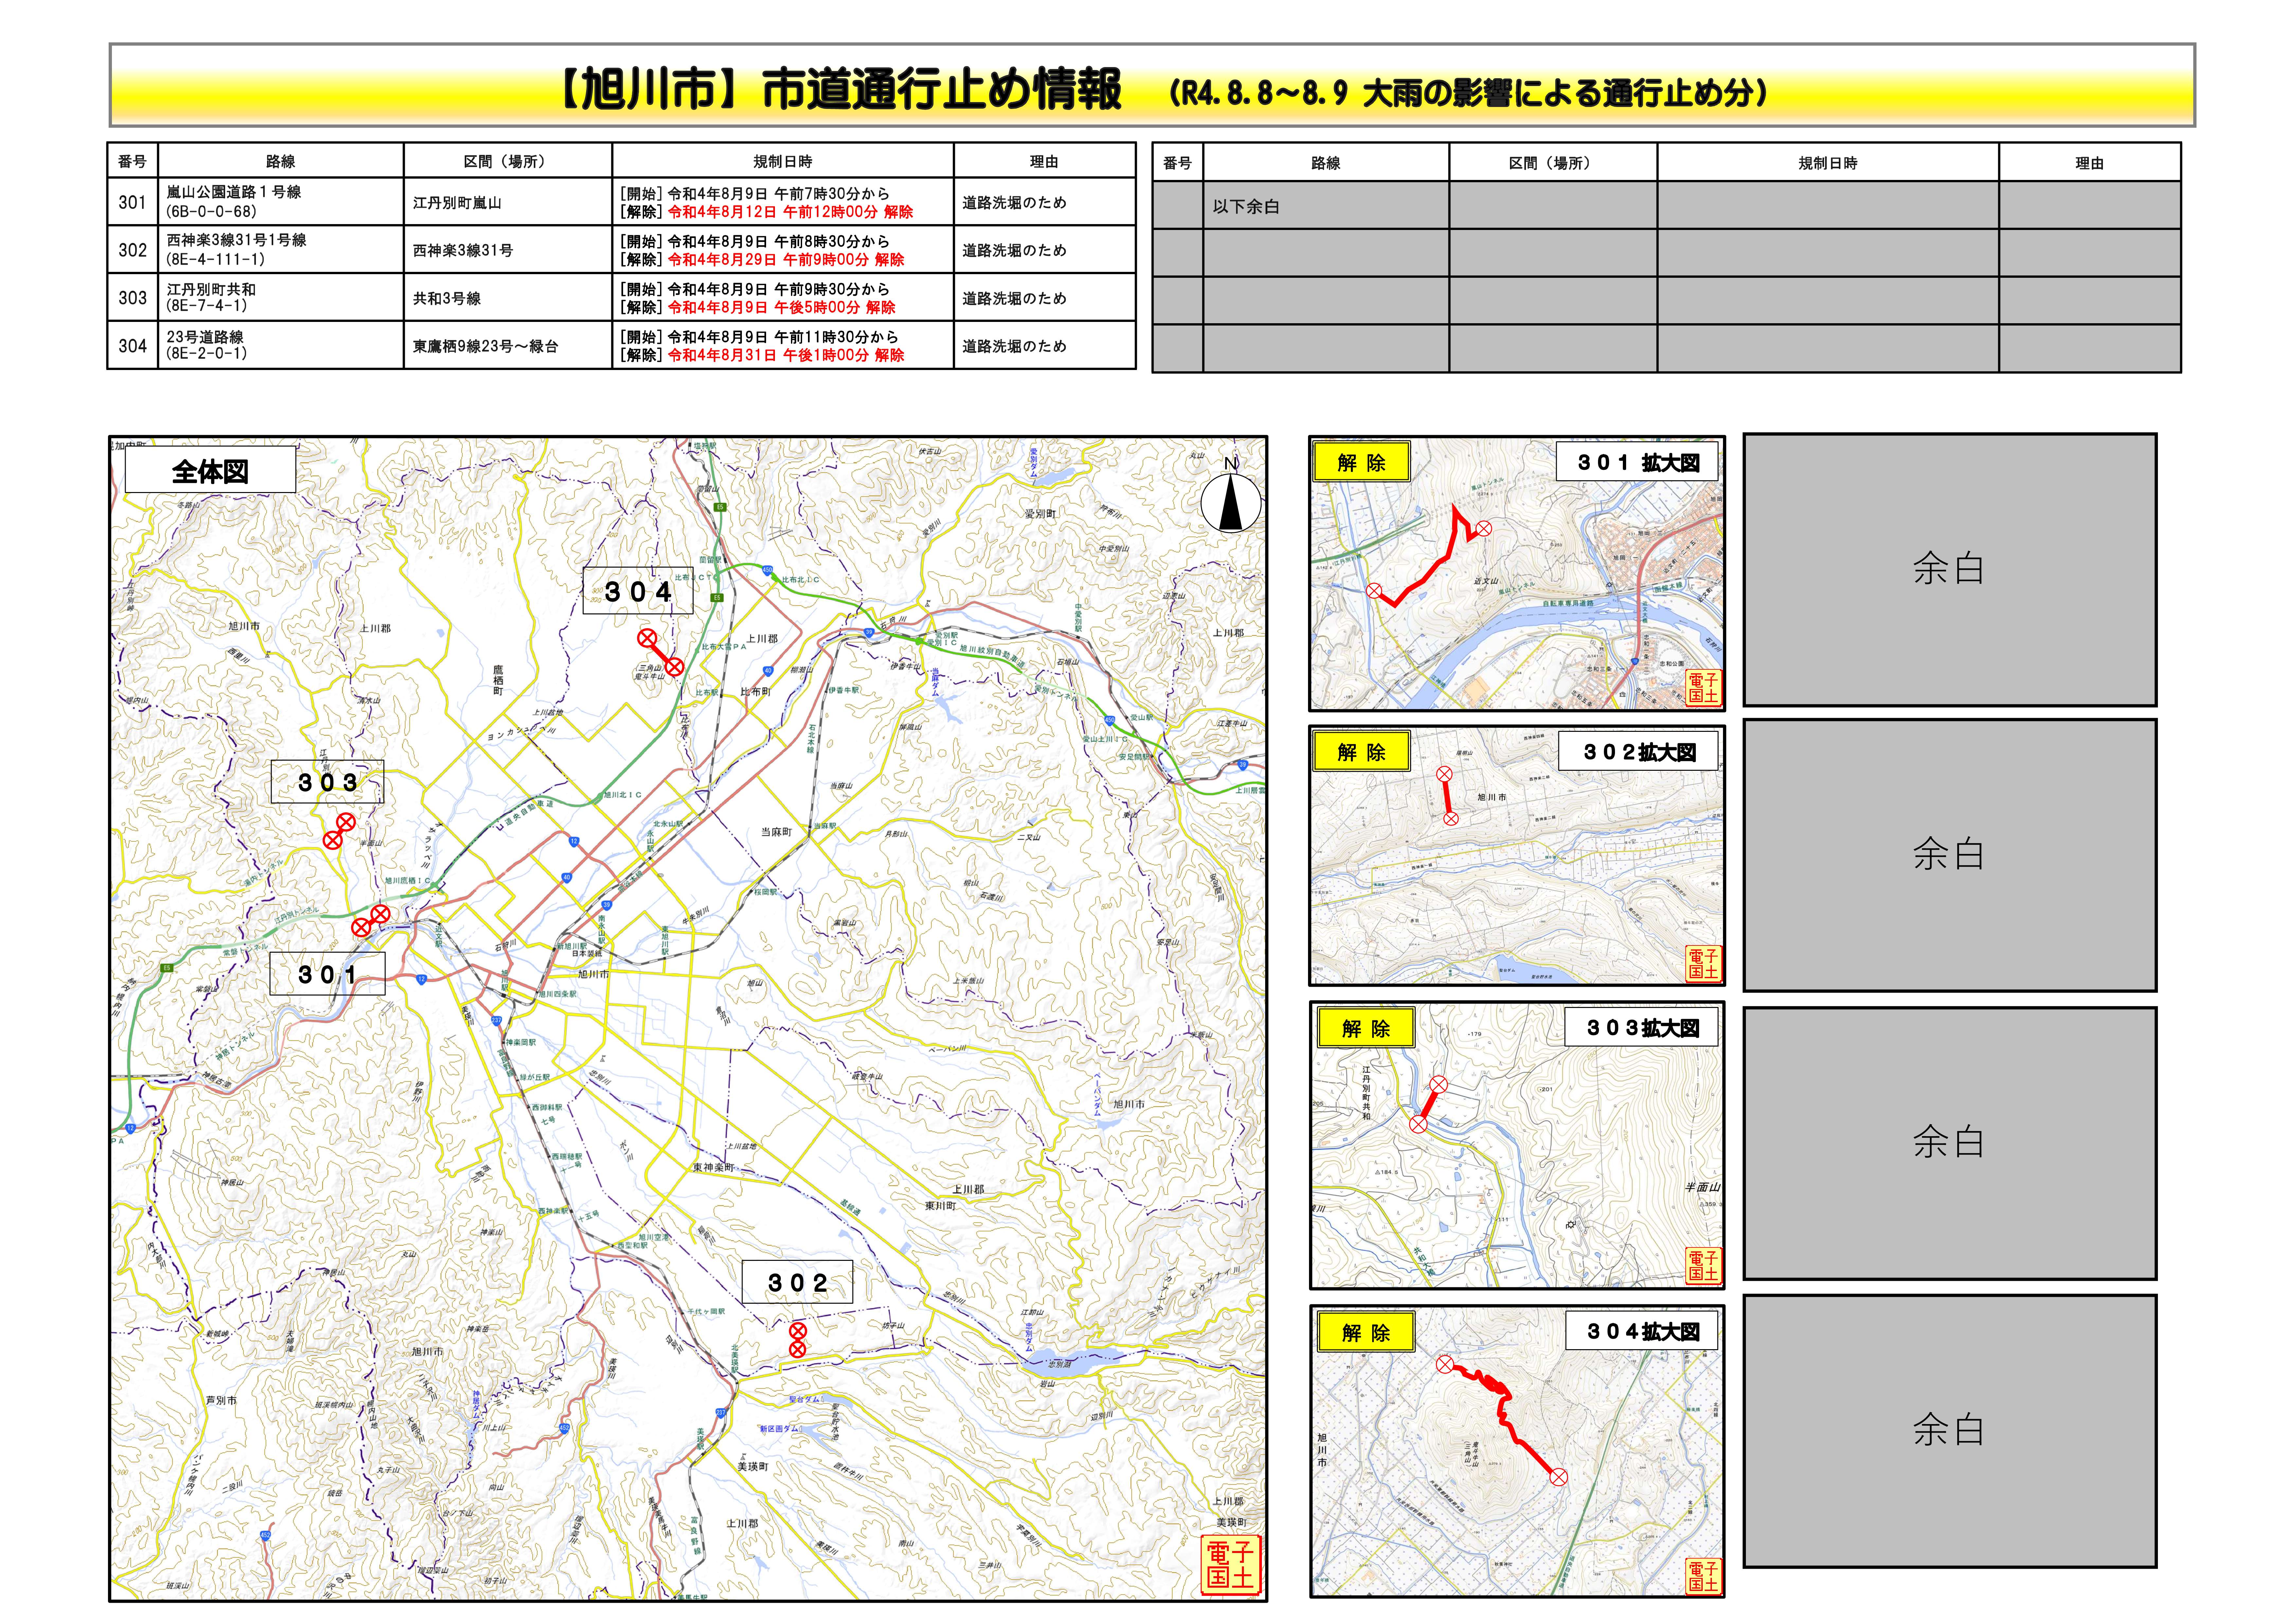Click the 解除 badge on the 303 enlarged map
This screenshot has width=2296, height=1623.
1366,1028
